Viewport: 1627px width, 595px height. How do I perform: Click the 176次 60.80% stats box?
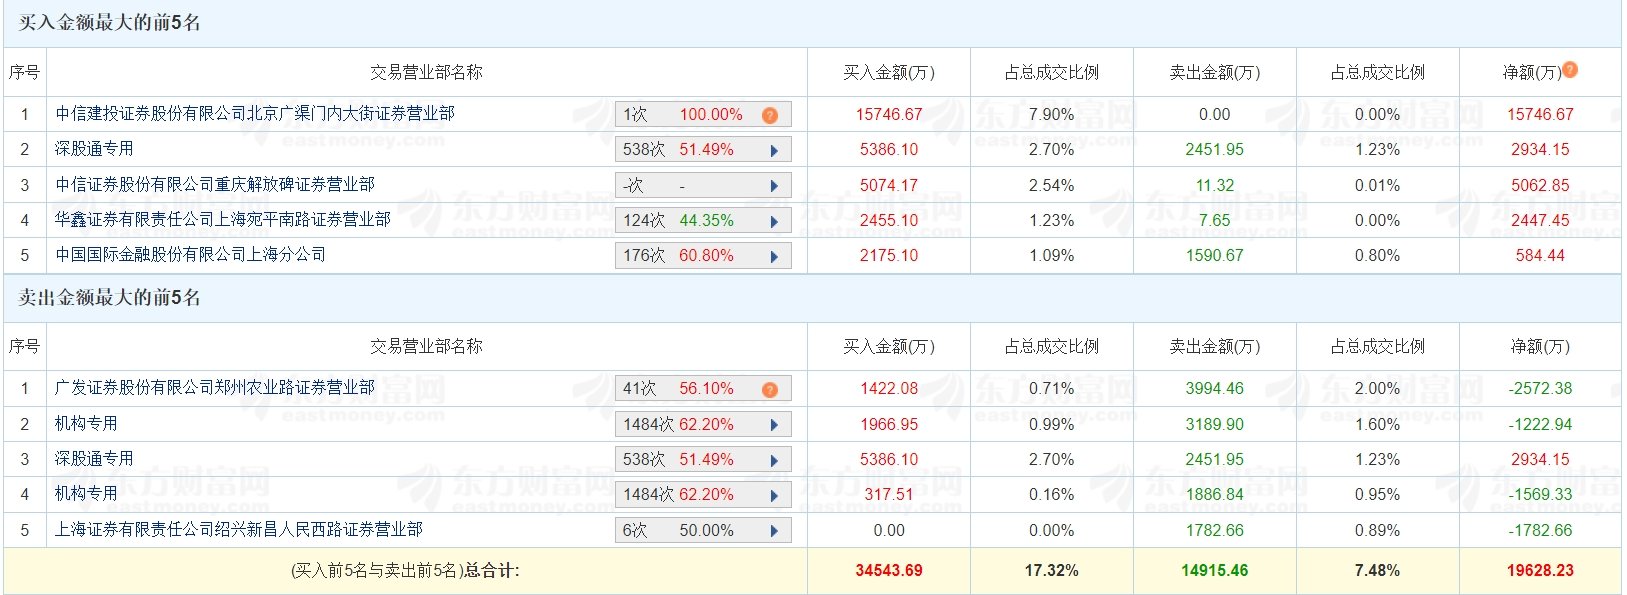[690, 256]
